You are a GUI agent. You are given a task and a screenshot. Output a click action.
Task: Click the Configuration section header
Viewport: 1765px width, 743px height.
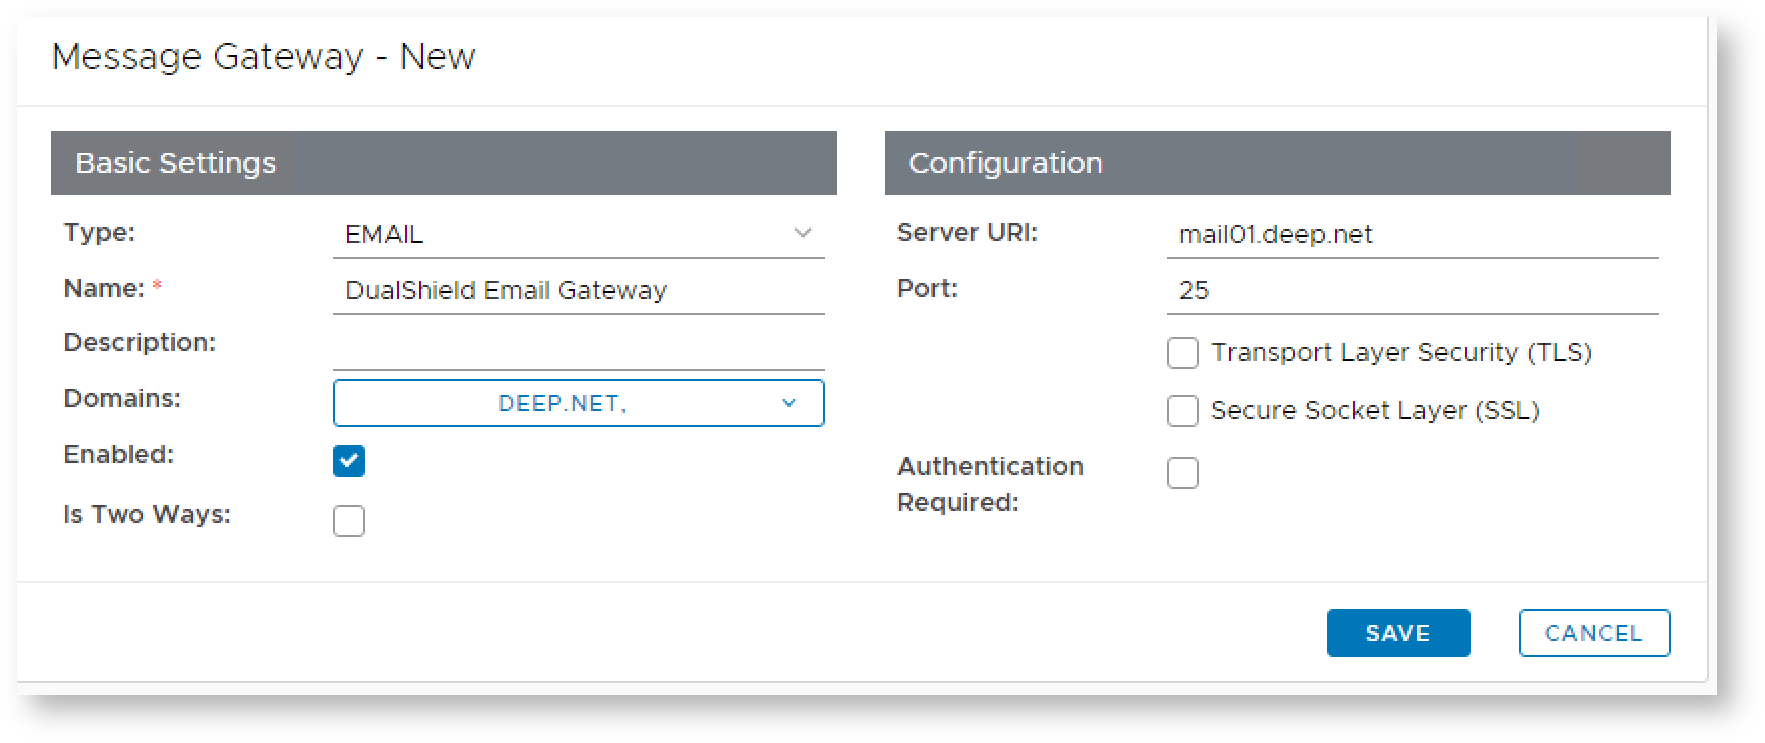1277,163
